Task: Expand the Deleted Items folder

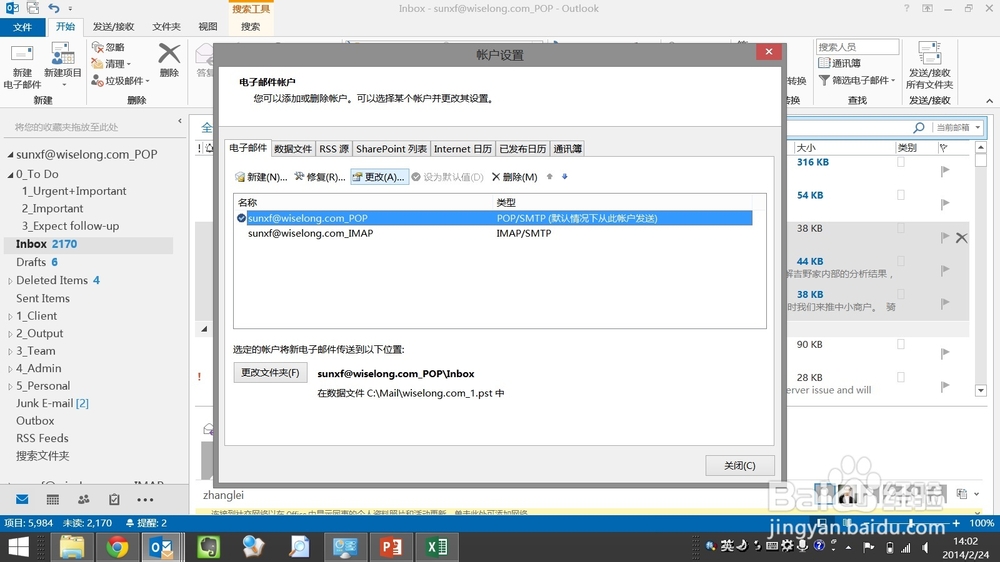Action: click(10, 281)
